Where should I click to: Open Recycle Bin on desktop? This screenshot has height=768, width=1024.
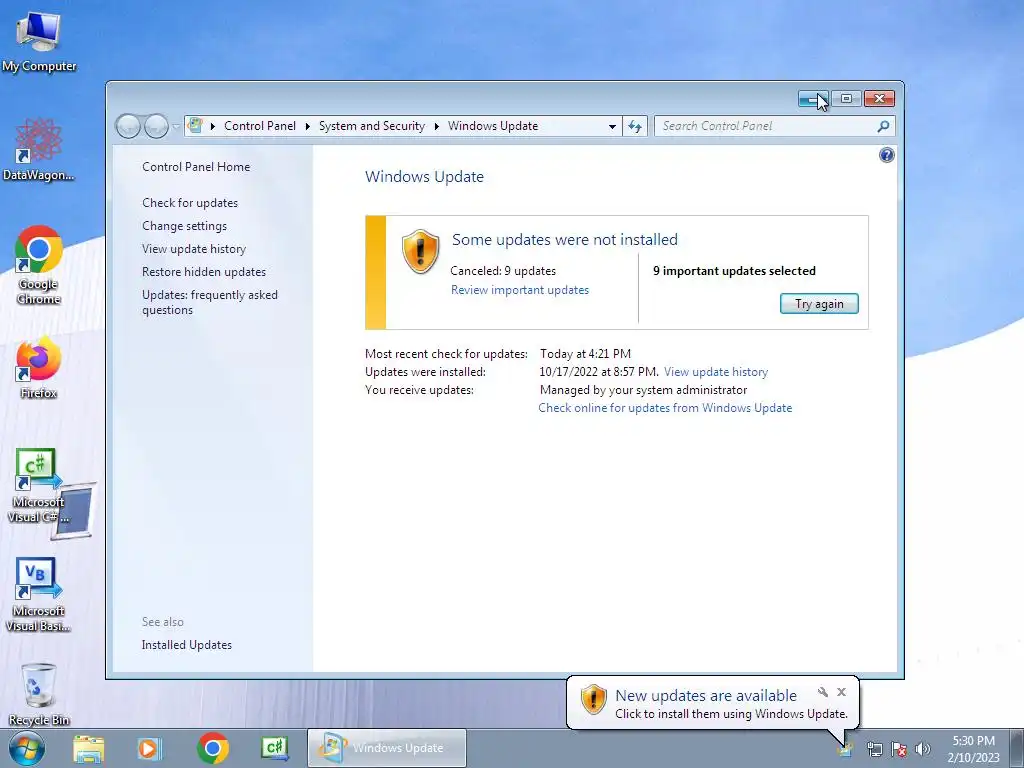pos(39,694)
